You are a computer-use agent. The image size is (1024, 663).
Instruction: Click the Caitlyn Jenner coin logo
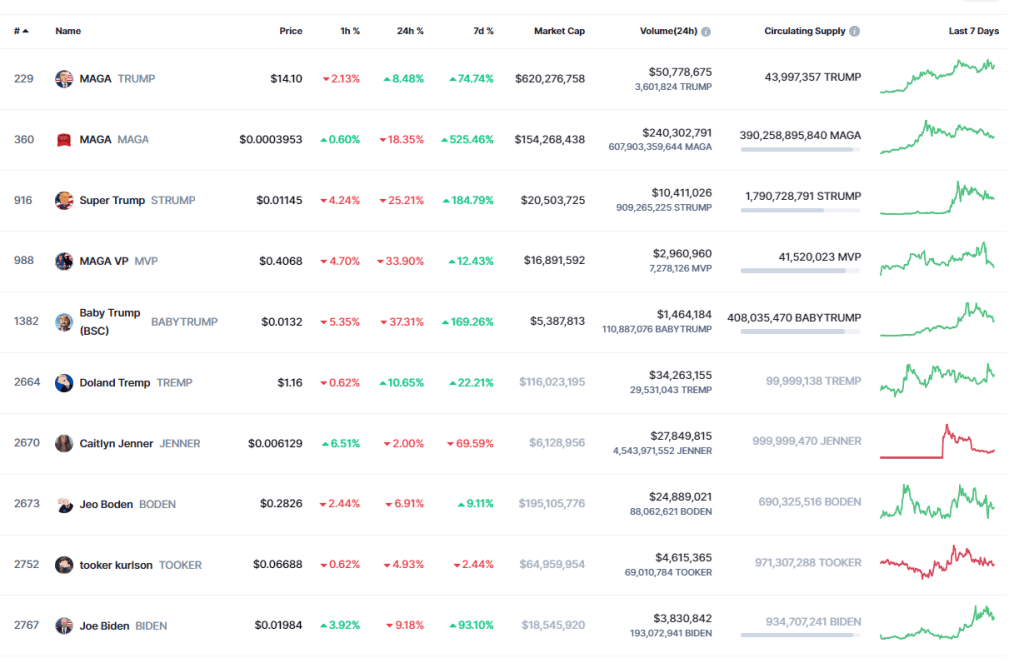click(x=64, y=444)
